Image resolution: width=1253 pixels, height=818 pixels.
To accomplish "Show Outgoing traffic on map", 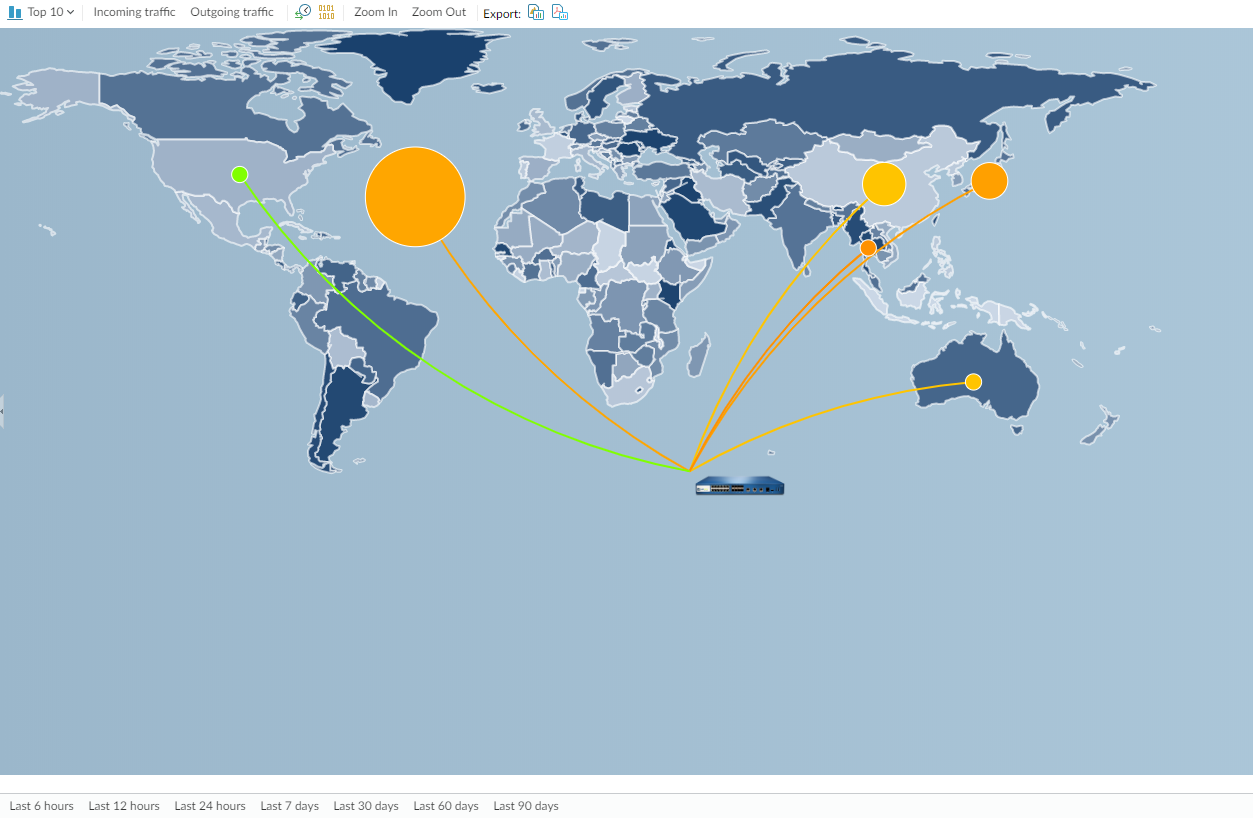I will (x=232, y=12).
